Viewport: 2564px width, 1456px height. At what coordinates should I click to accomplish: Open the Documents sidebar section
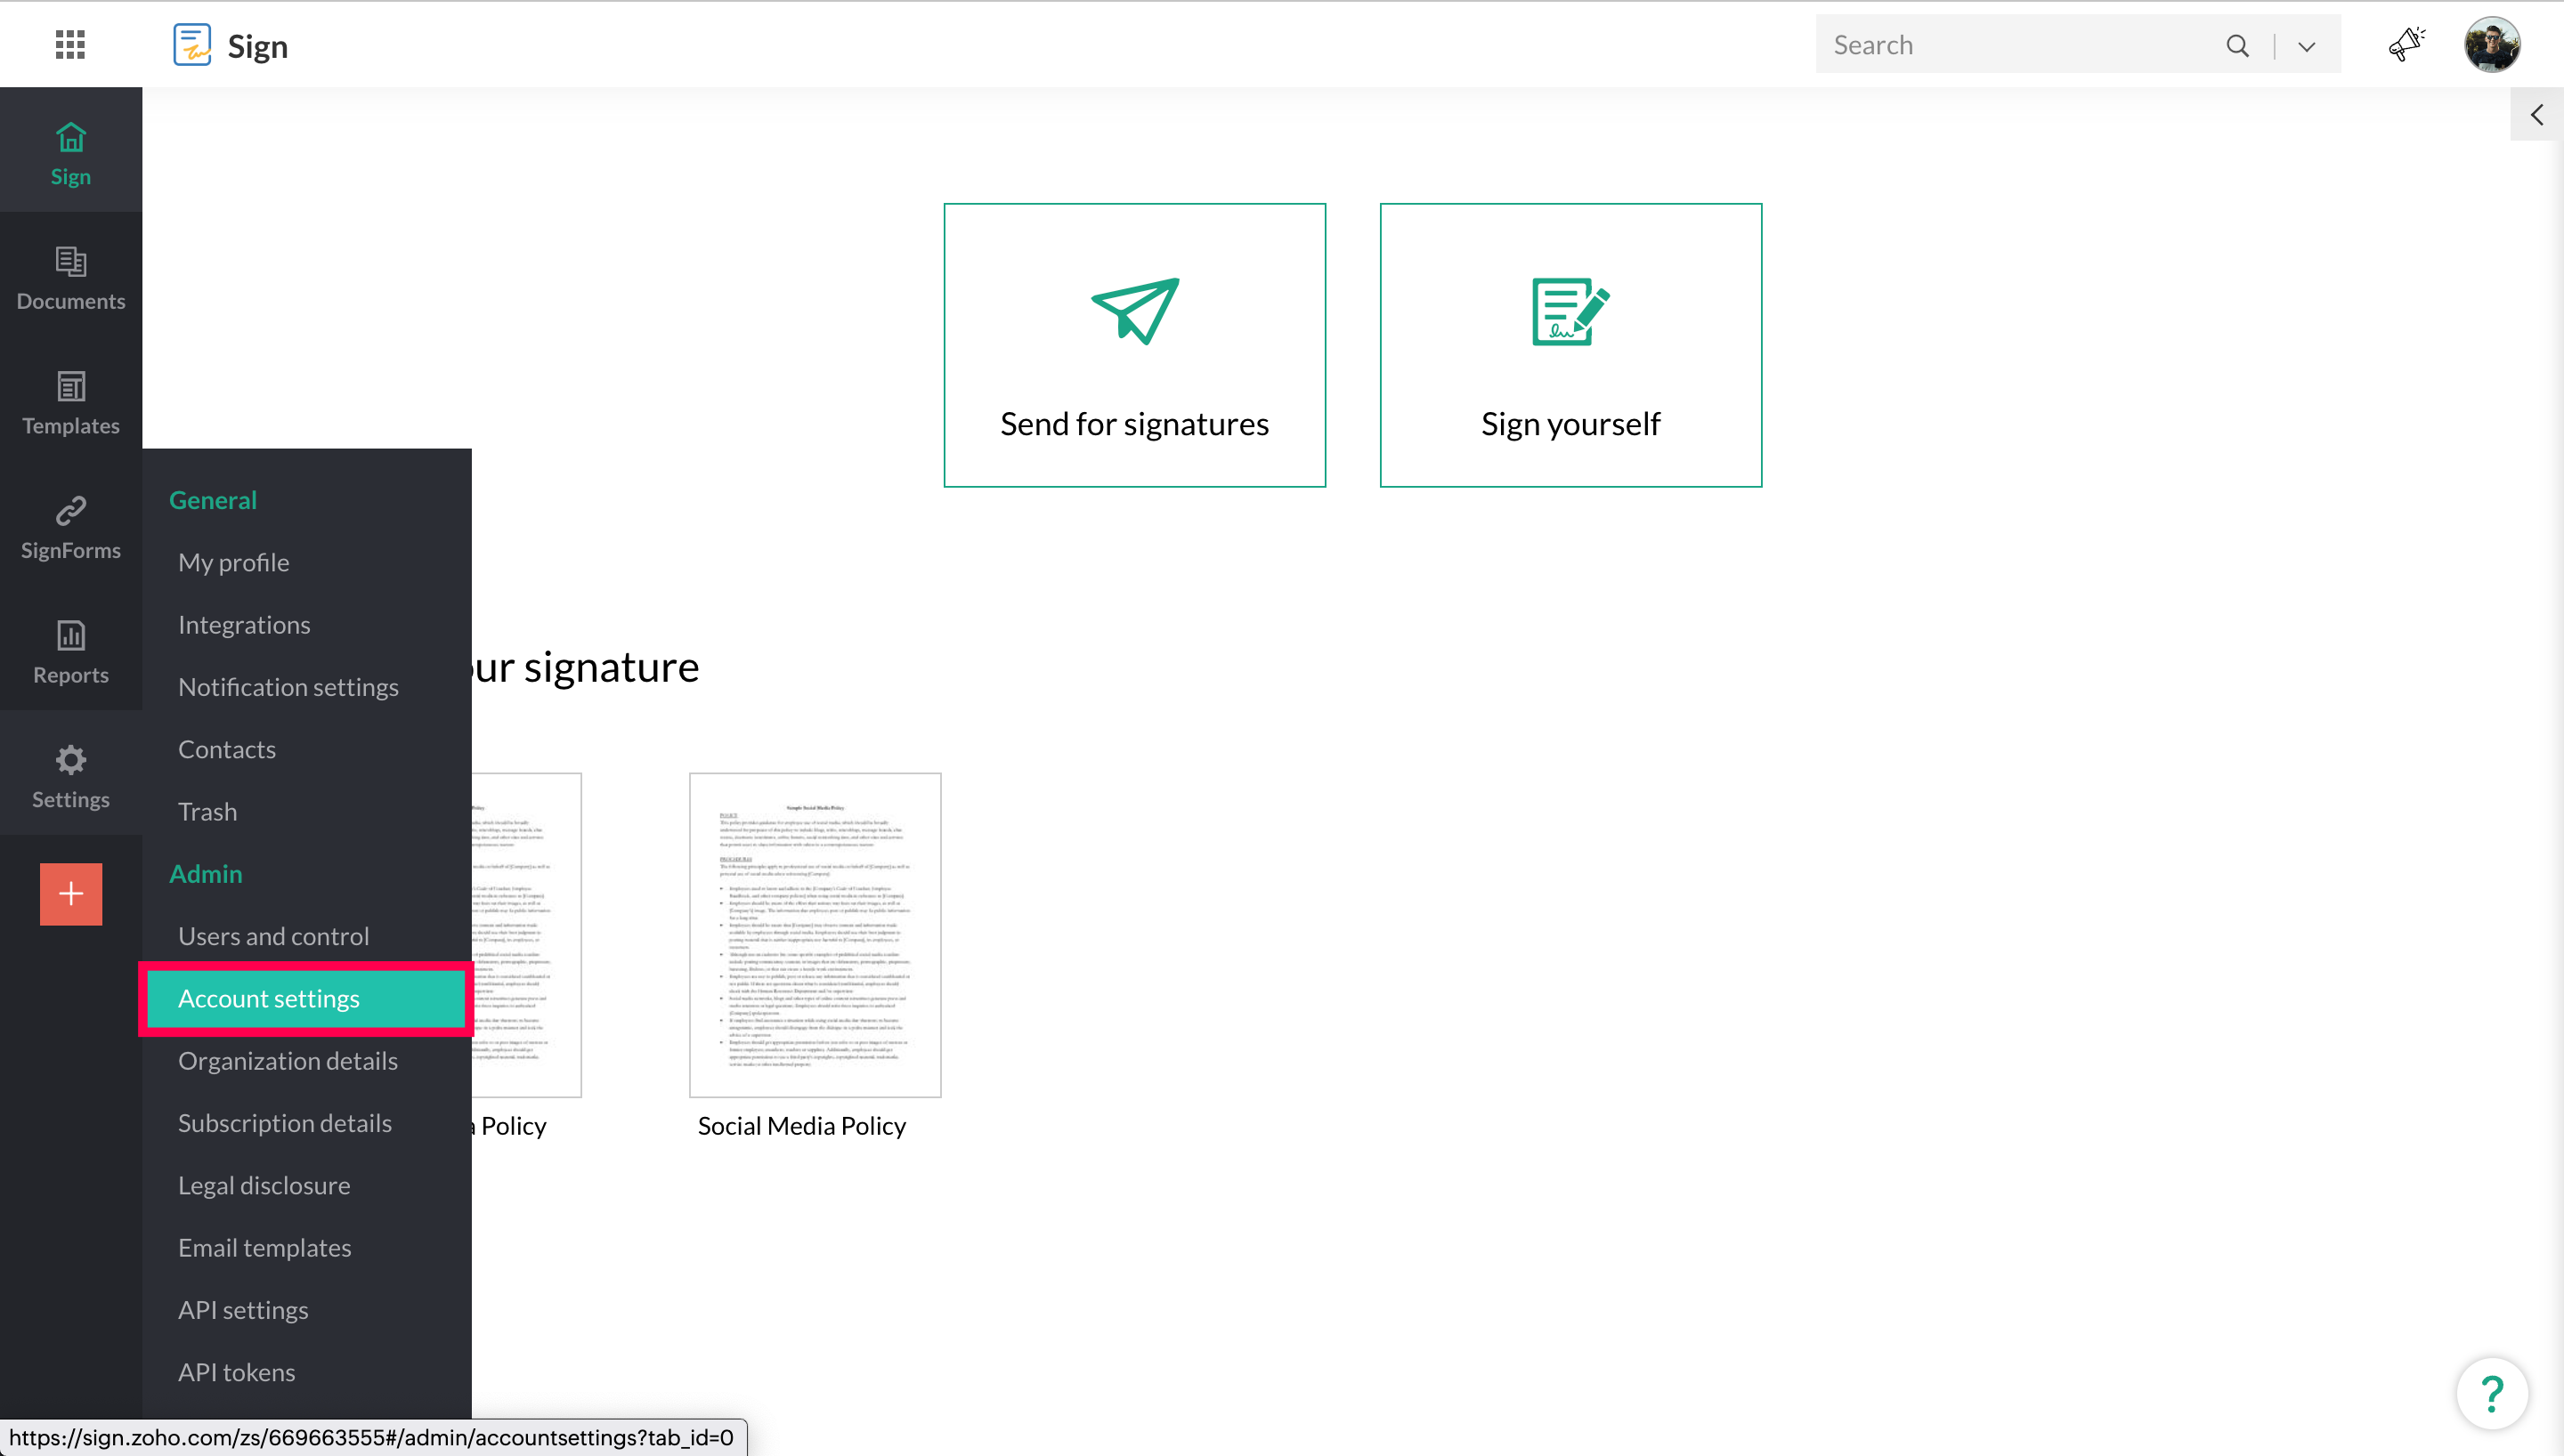[x=70, y=278]
